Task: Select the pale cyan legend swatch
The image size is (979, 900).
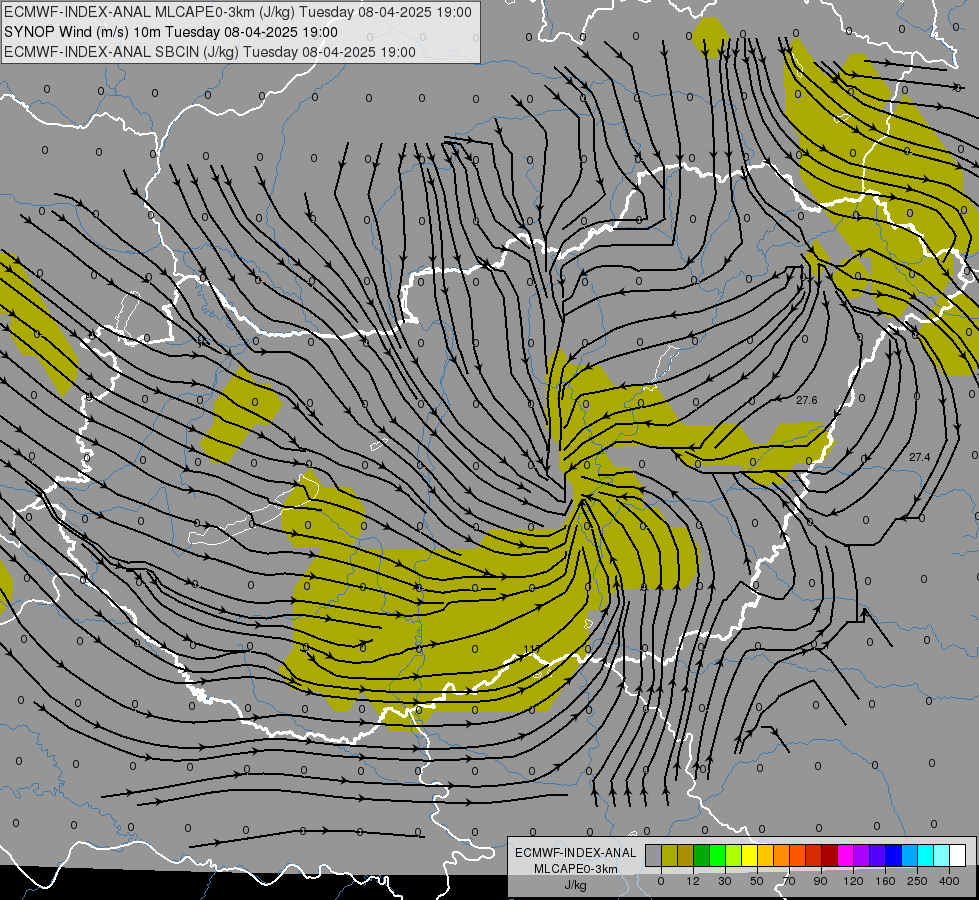Action: [x=942, y=855]
